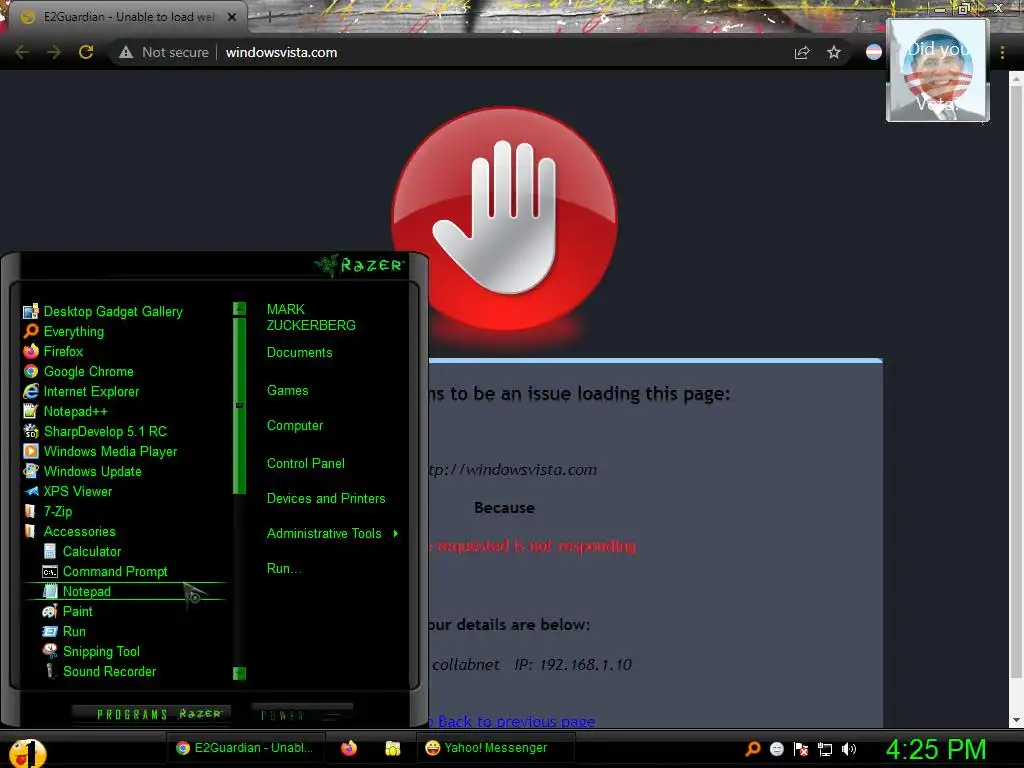Open Desktop Gadget Gallery from start menu
Image resolution: width=1024 pixels, height=768 pixels.
click(103, 312)
